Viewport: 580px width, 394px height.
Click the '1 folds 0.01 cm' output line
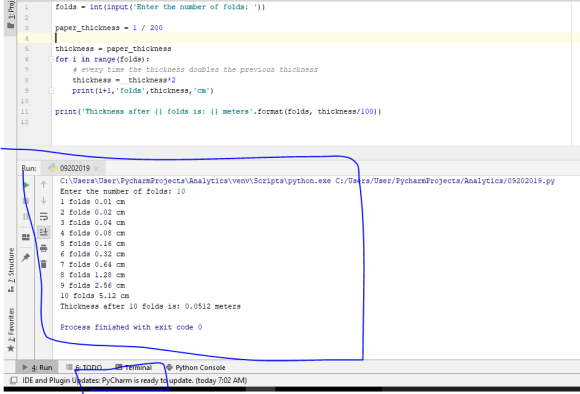[92, 202]
